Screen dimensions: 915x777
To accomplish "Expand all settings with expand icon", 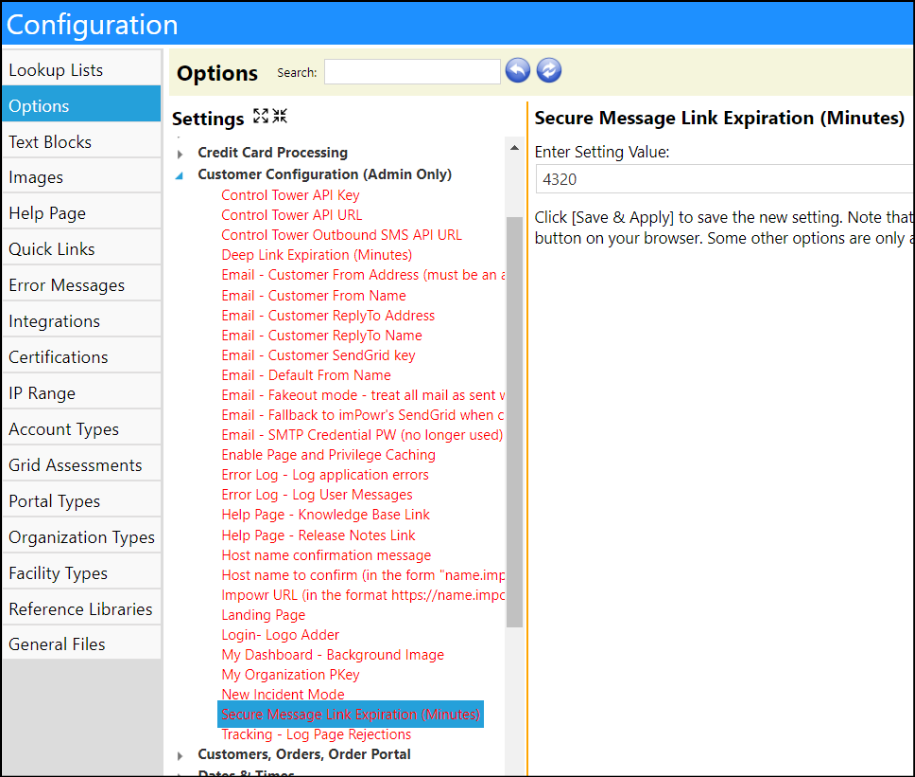I will click(260, 116).
